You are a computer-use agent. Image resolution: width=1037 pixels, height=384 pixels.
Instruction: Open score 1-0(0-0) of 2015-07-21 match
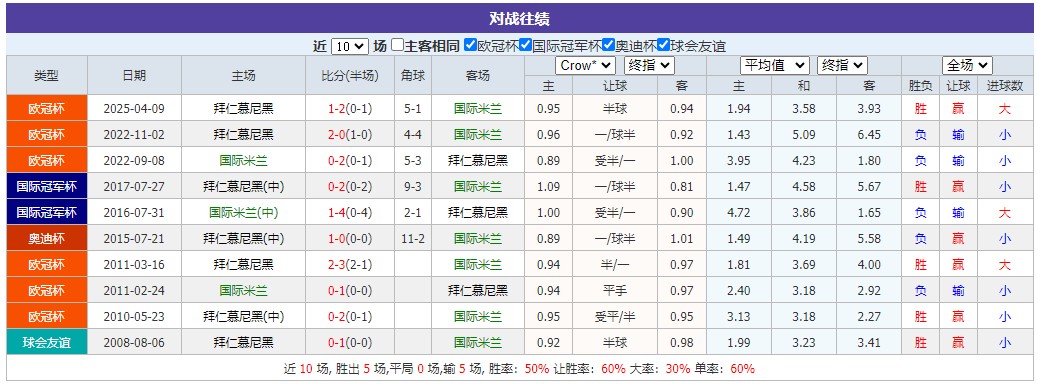coord(350,239)
